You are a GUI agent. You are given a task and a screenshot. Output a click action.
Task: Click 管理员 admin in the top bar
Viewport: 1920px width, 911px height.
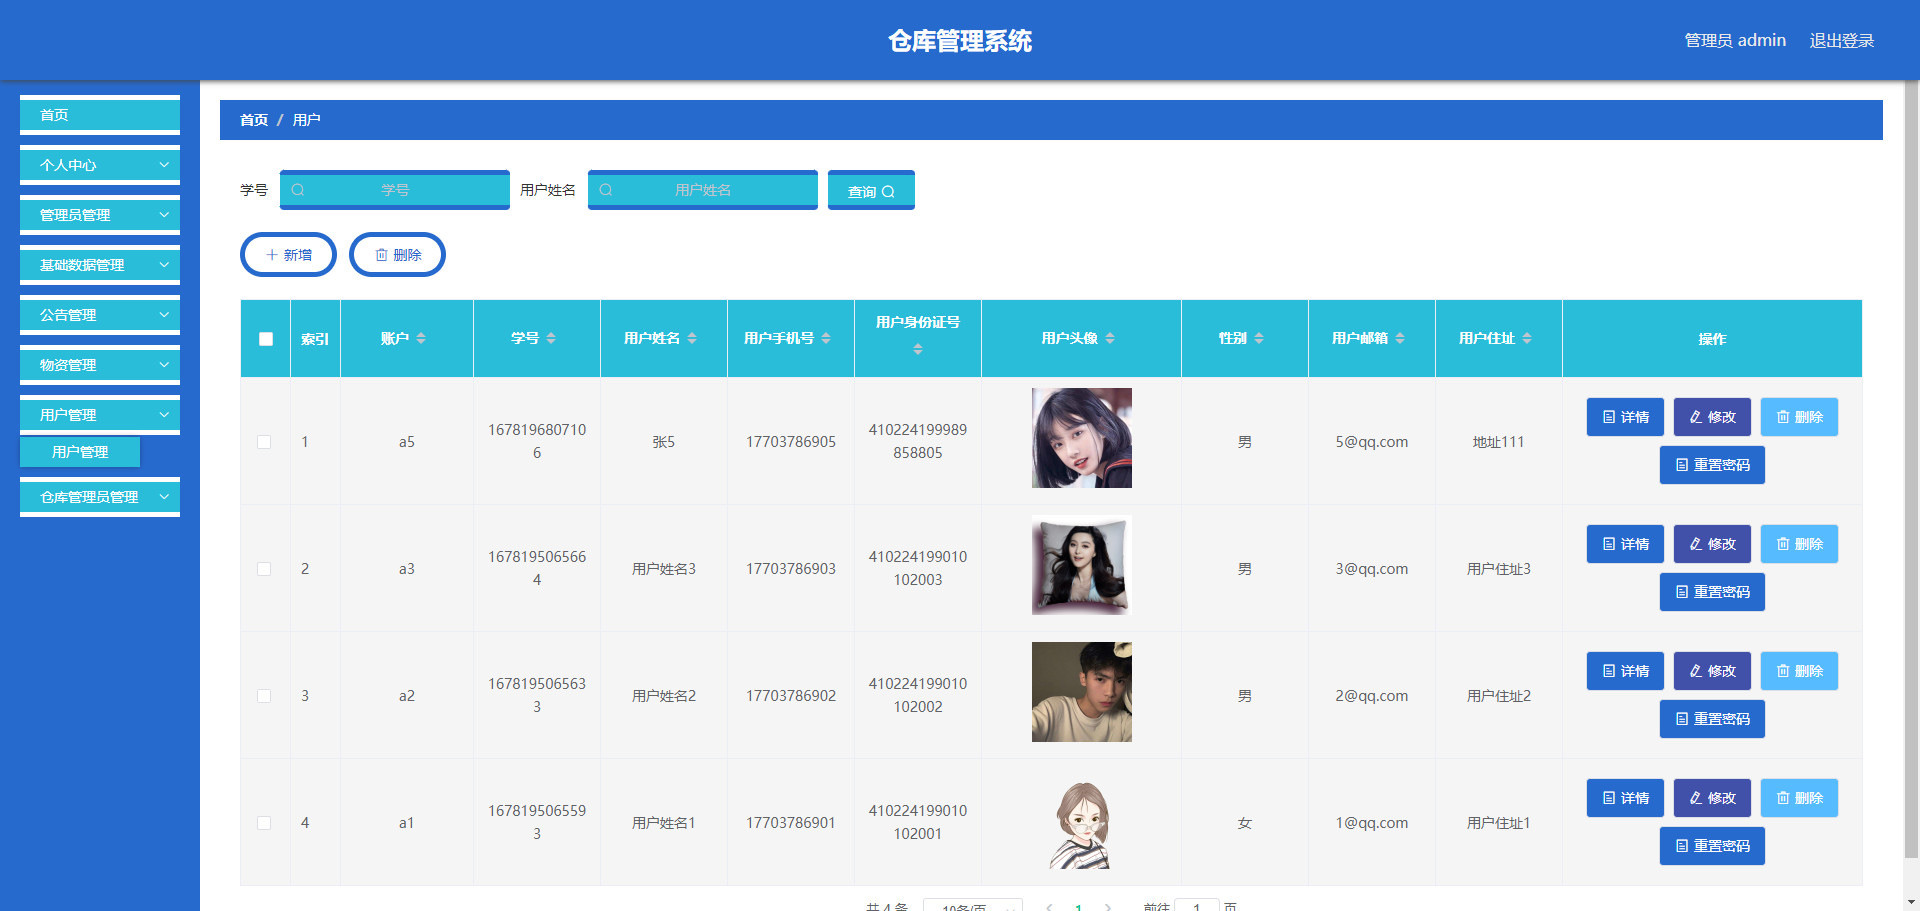(1735, 40)
